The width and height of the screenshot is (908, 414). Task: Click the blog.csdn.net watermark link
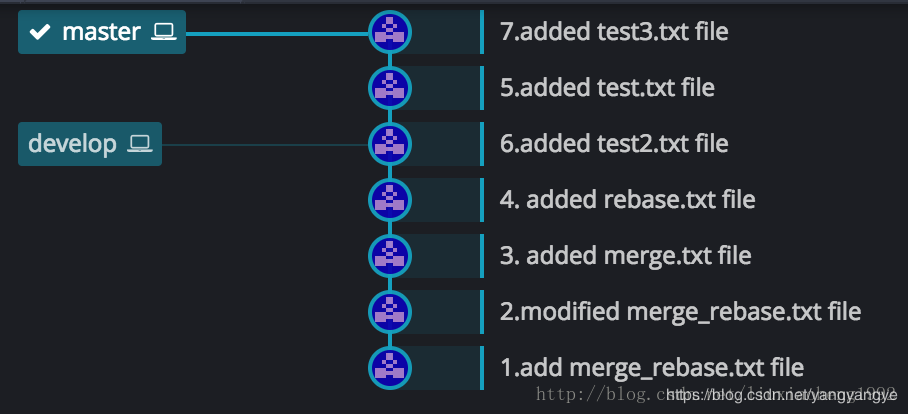coord(782,396)
